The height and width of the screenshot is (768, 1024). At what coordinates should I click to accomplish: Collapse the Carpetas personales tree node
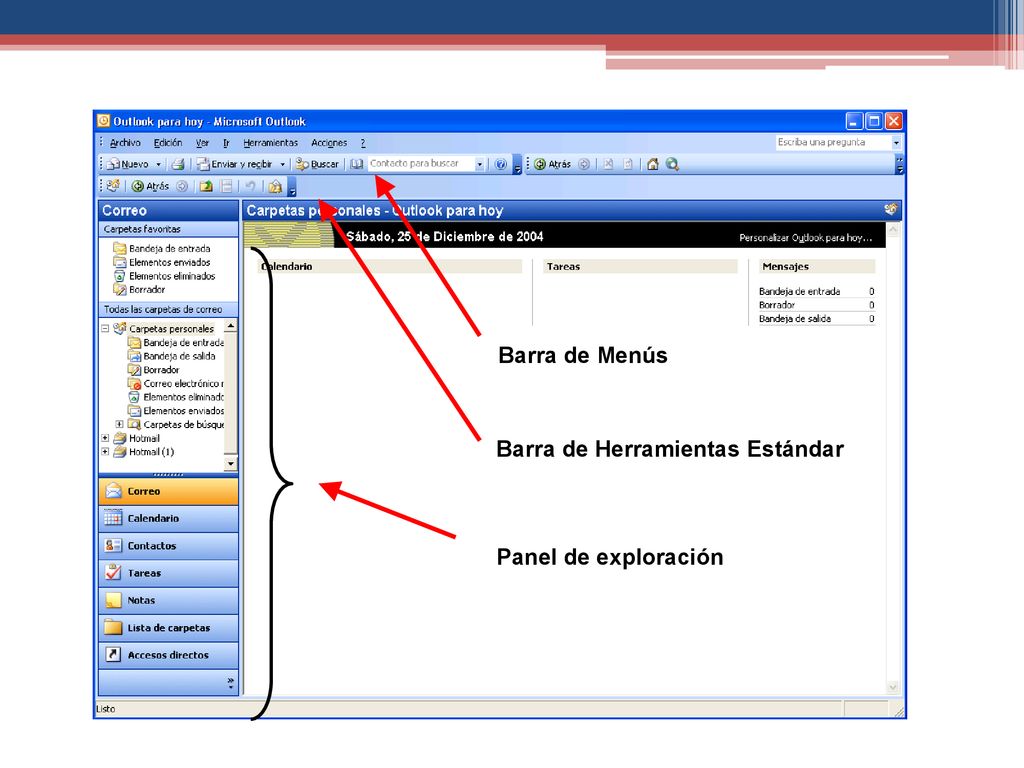coord(104,328)
